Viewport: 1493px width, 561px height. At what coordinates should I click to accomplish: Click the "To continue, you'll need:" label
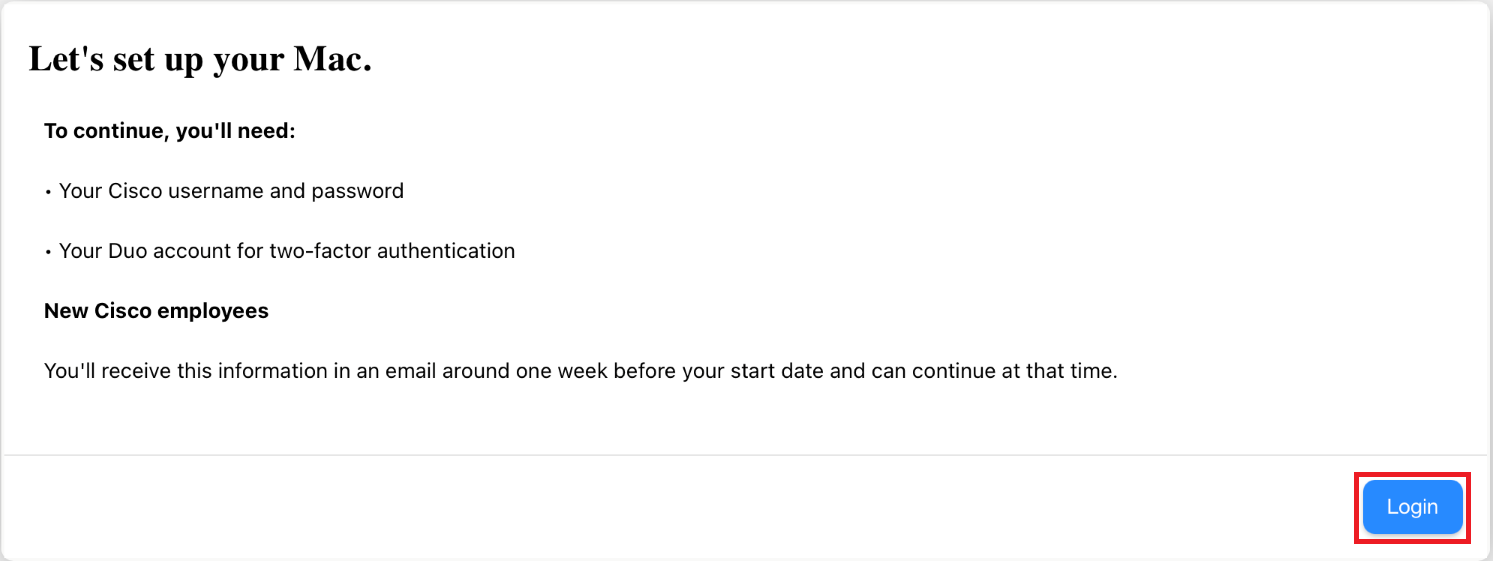pyautogui.click(x=170, y=131)
